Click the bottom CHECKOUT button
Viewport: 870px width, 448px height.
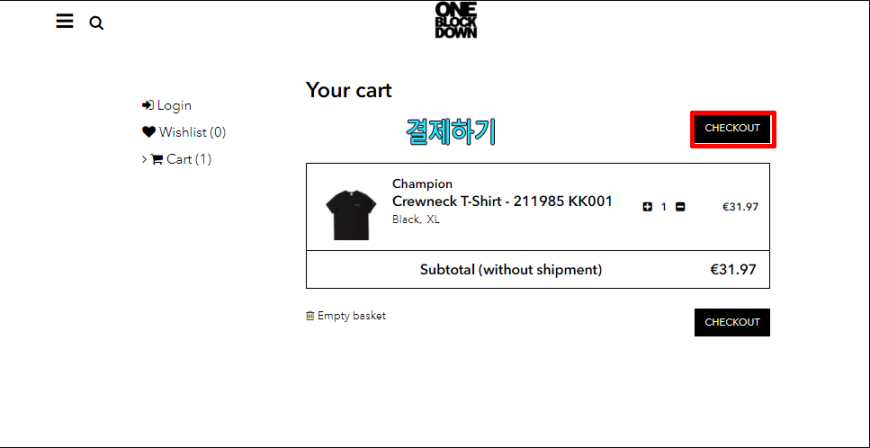pos(732,323)
